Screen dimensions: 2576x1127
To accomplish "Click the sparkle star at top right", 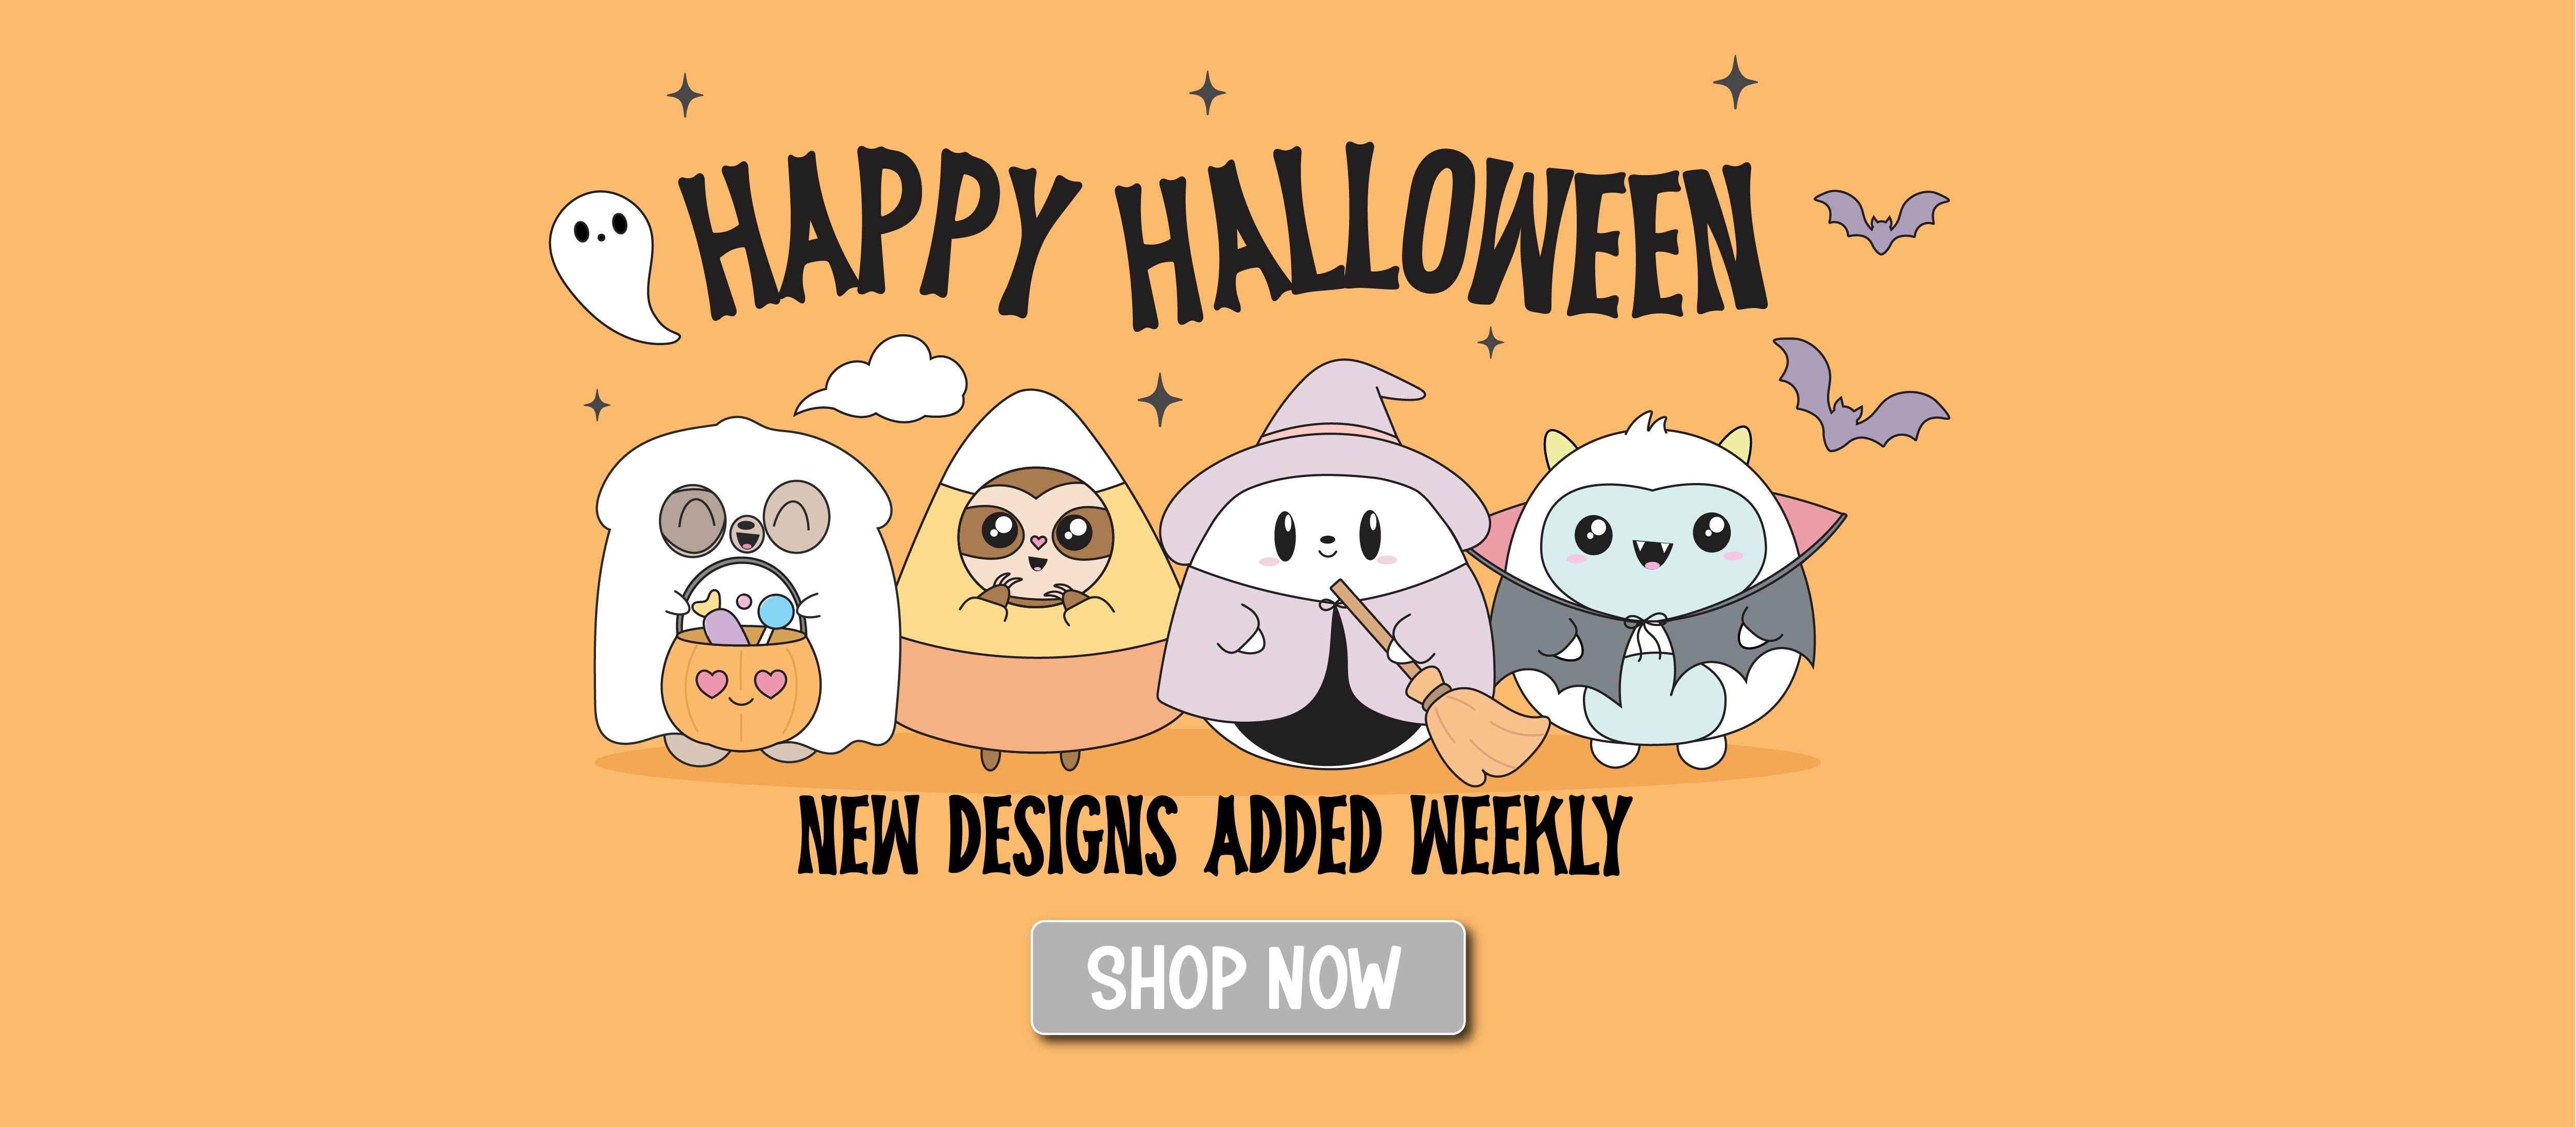I will coord(1736,82).
